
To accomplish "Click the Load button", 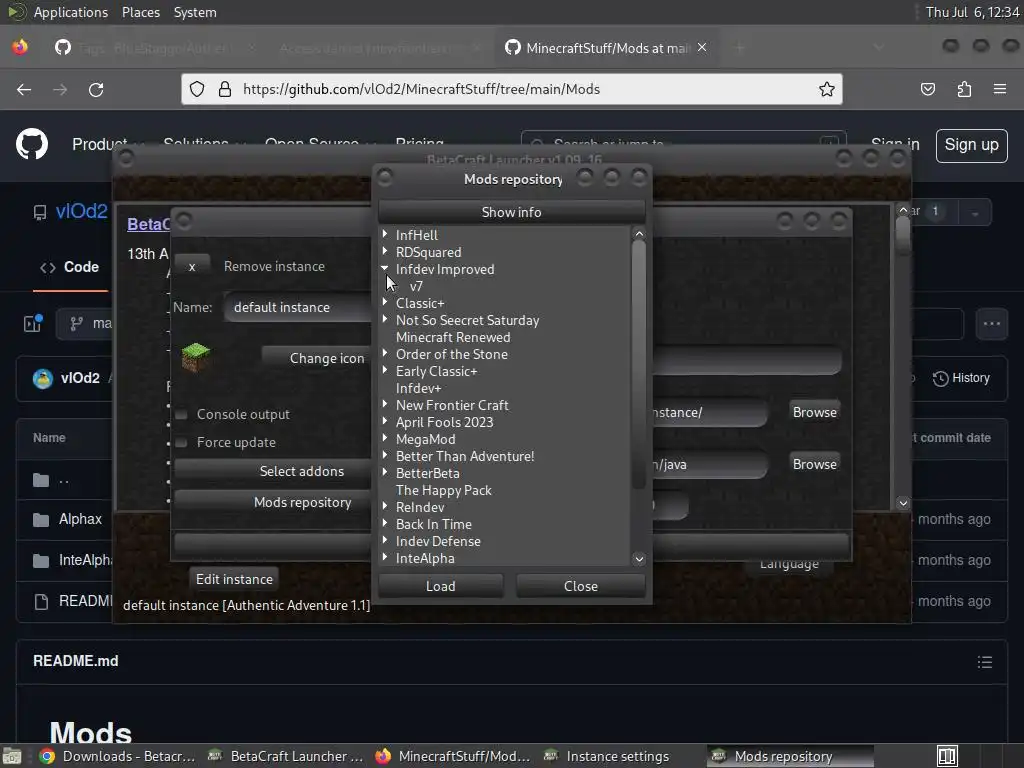I will click(x=441, y=586).
